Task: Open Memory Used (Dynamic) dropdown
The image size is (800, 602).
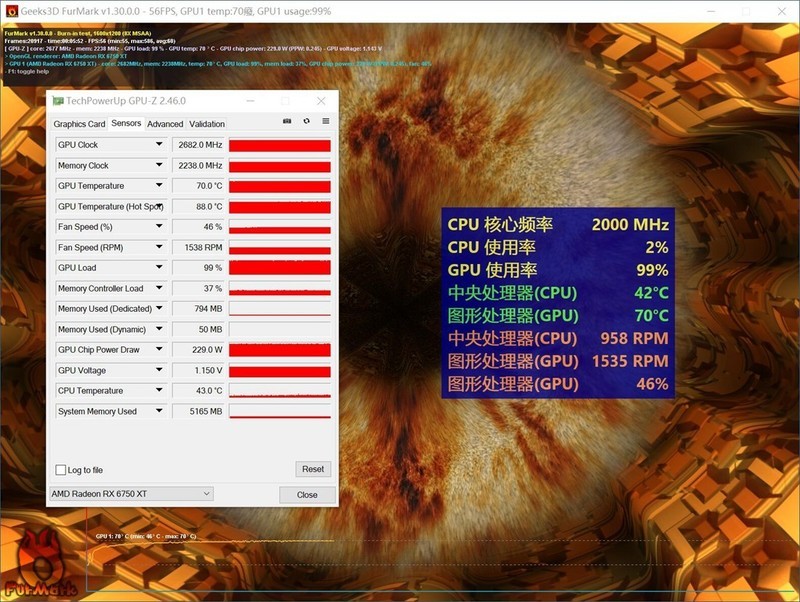Action: (159, 329)
